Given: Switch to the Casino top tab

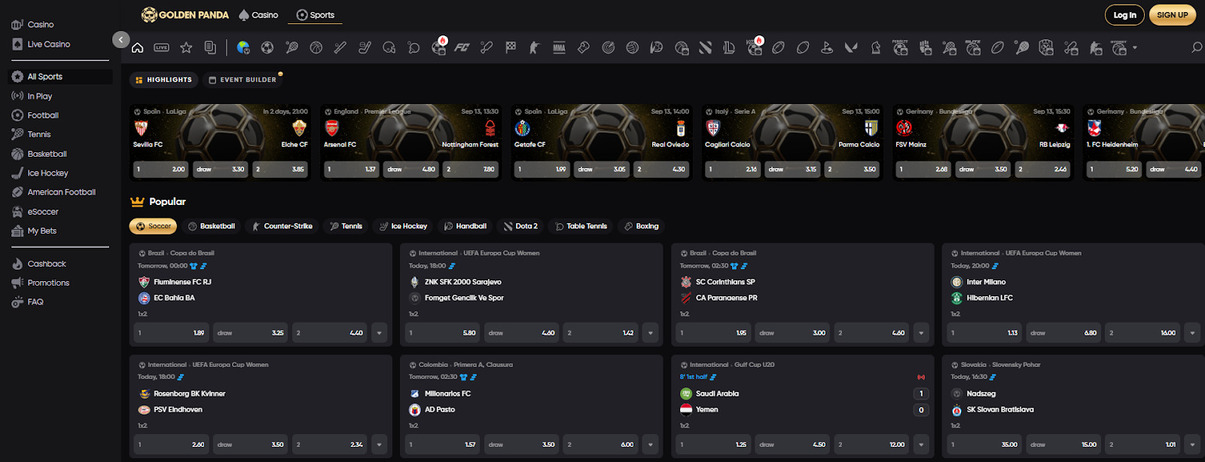Looking at the screenshot, I should coord(258,15).
